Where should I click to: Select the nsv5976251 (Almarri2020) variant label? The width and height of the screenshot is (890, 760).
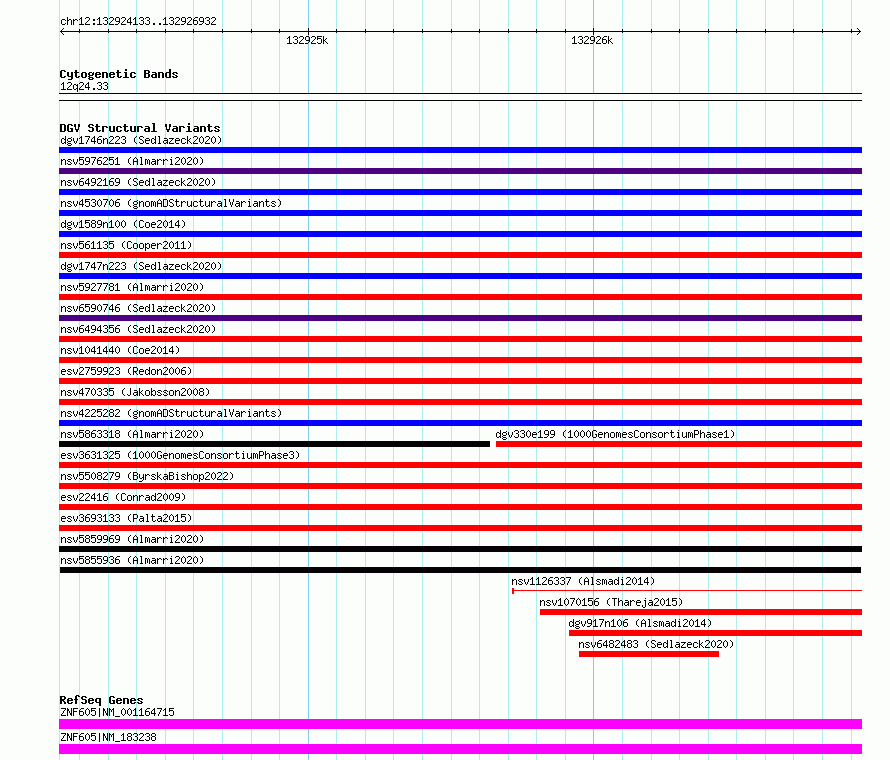tap(132, 161)
